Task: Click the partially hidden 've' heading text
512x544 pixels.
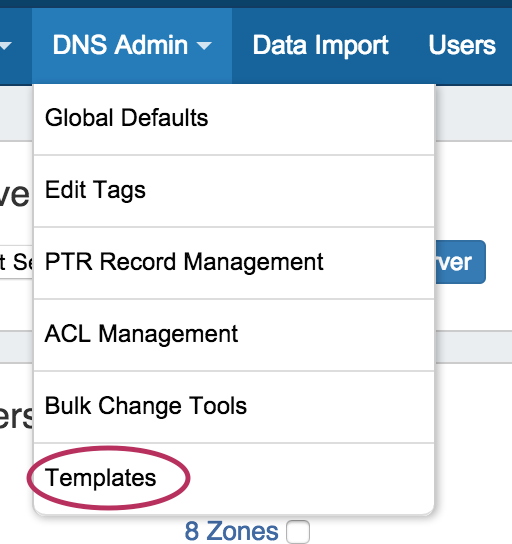Action: click(x=15, y=195)
